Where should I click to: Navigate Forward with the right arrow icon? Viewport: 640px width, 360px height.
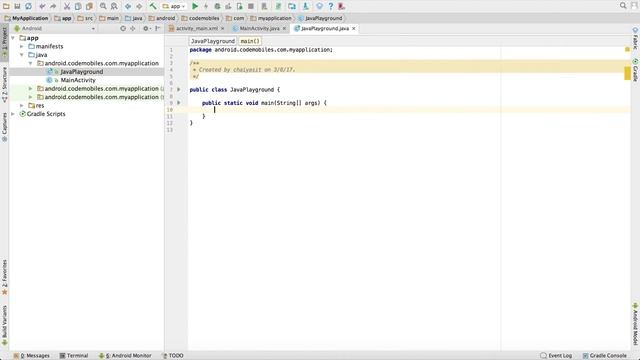click(x=139, y=7)
